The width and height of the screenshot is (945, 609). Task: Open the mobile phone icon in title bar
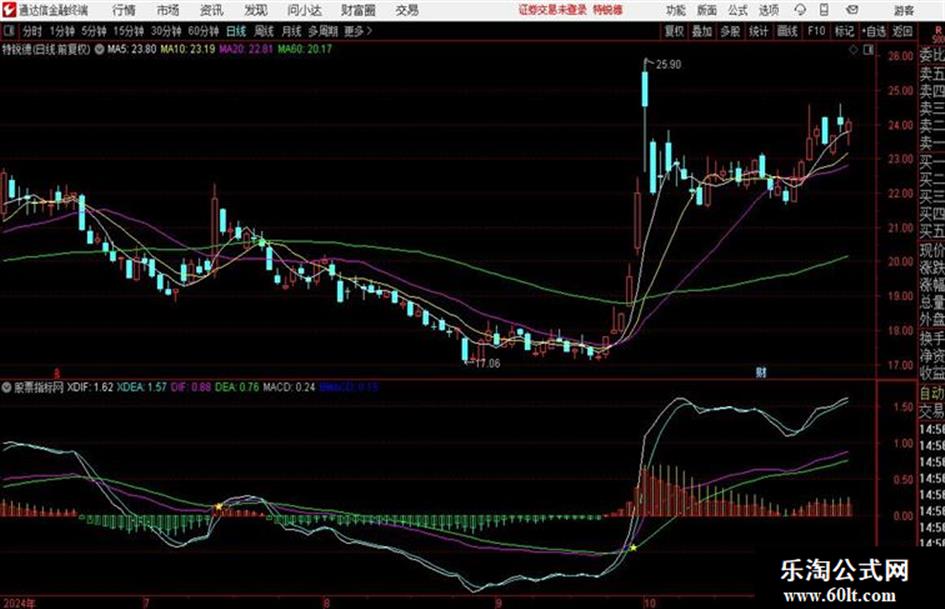click(x=824, y=10)
